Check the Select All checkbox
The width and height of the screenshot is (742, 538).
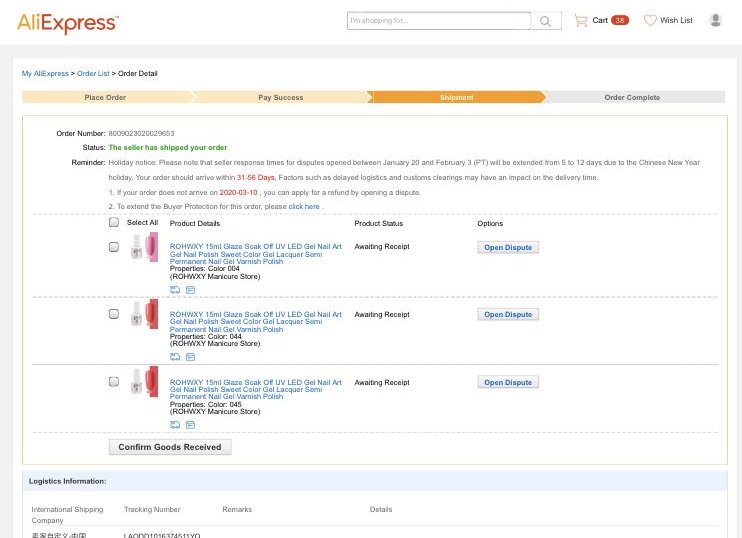114,222
